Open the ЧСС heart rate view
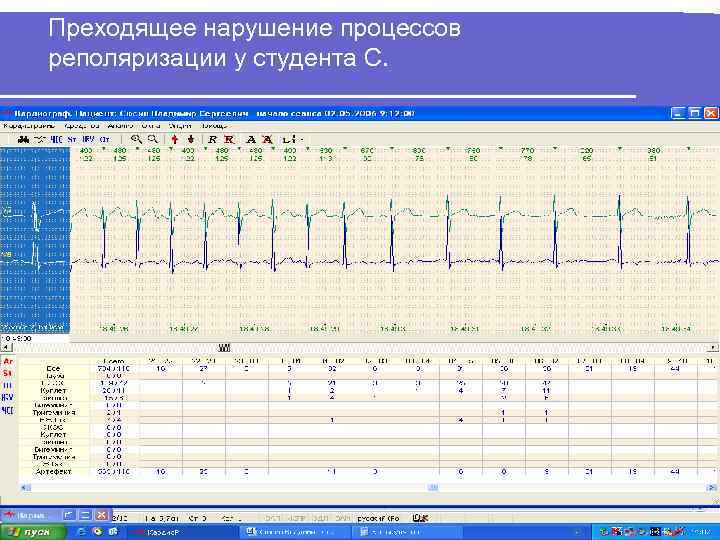The height and width of the screenshot is (540, 720). 56,139
